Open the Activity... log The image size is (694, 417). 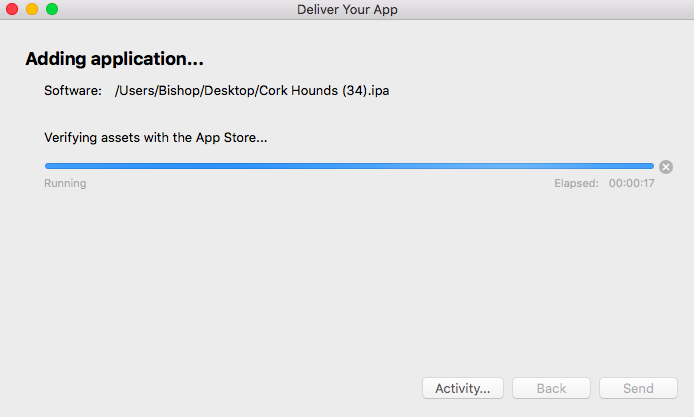[462, 388]
